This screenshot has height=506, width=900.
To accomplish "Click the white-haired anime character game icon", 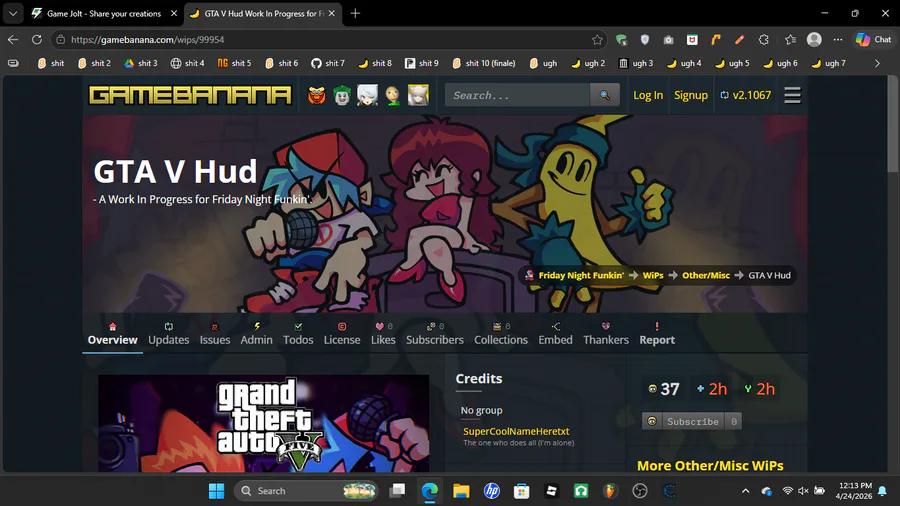I will pos(367,95).
